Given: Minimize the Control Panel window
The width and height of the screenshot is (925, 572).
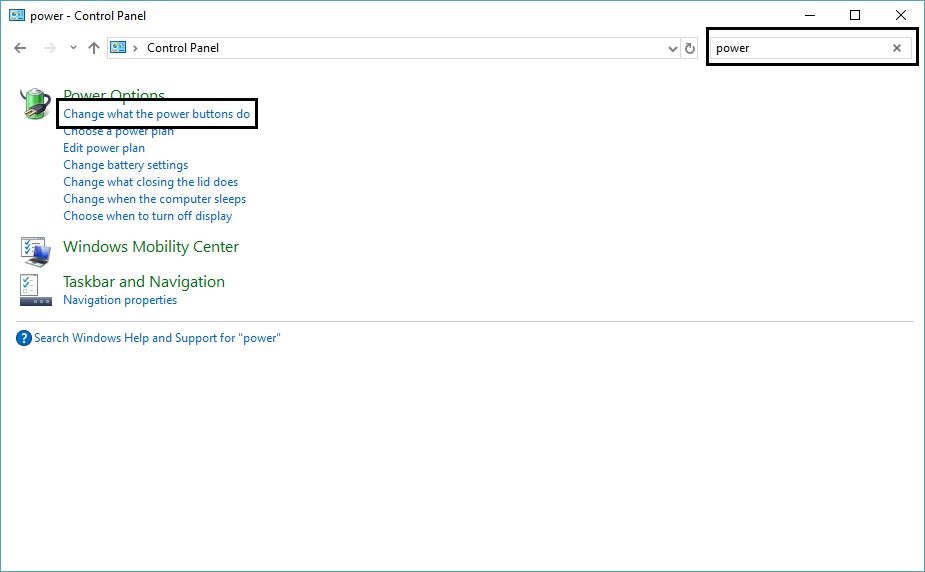Looking at the screenshot, I should pyautogui.click(x=810, y=15).
